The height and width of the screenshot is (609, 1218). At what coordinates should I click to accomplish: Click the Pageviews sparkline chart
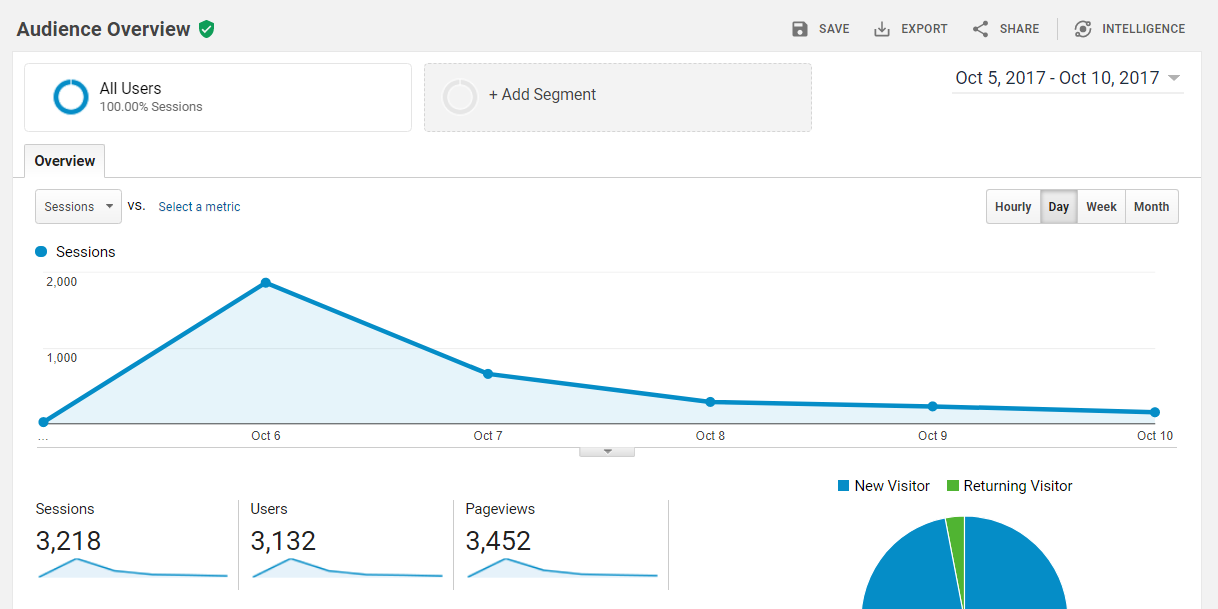(x=562, y=567)
